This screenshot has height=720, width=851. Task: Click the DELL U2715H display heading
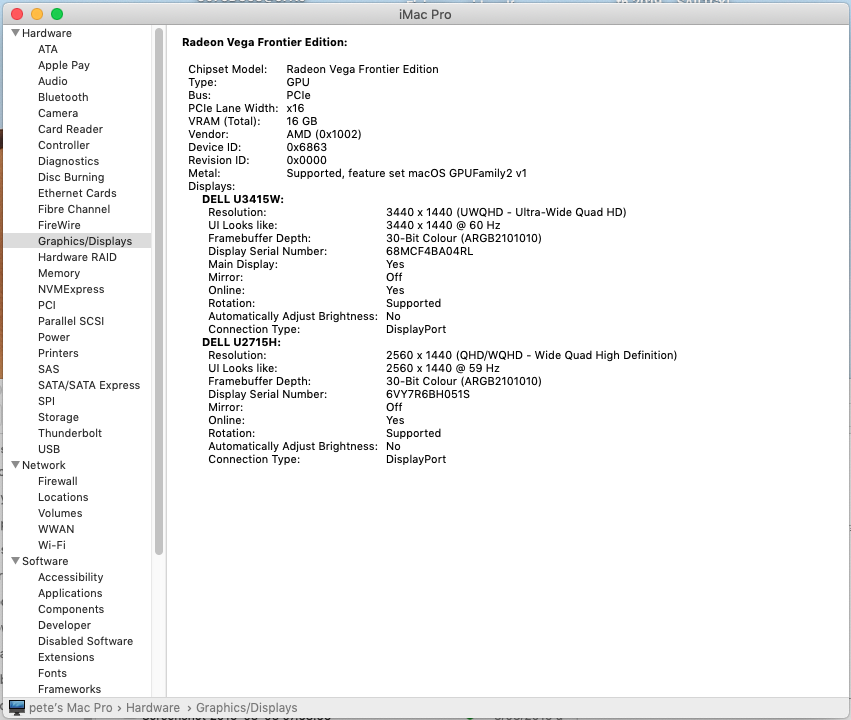(241, 342)
